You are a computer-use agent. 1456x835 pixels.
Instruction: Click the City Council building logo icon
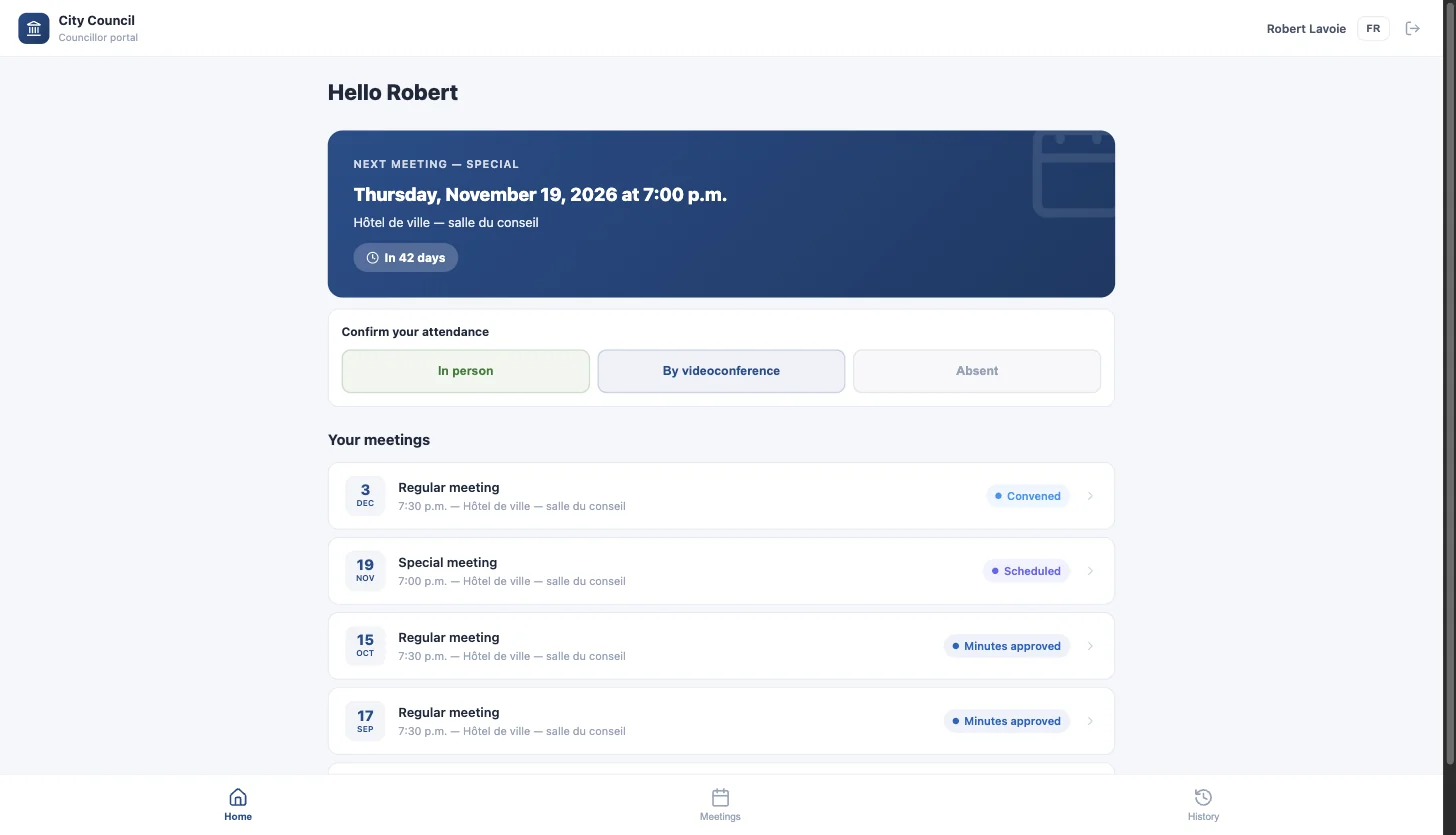coord(34,28)
